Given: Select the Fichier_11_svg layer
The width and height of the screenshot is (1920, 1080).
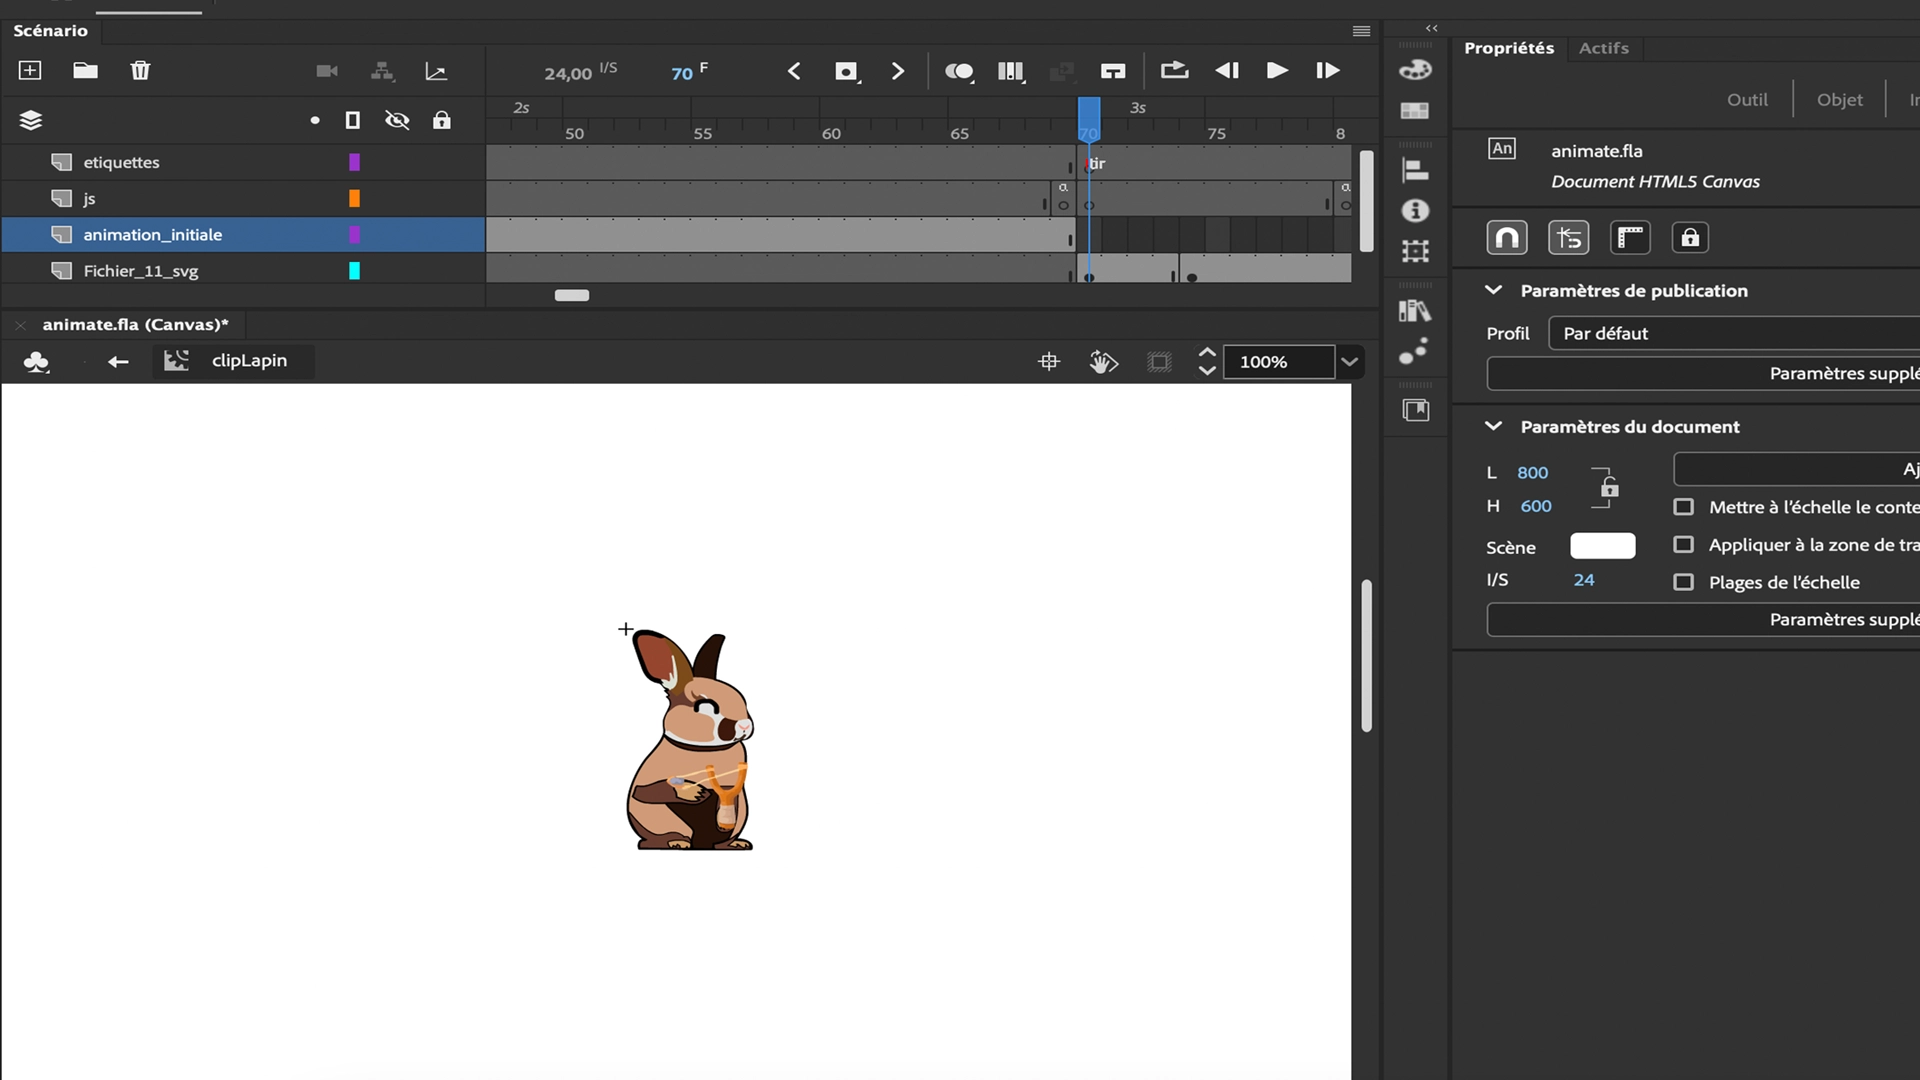Looking at the screenshot, I should click(243, 270).
